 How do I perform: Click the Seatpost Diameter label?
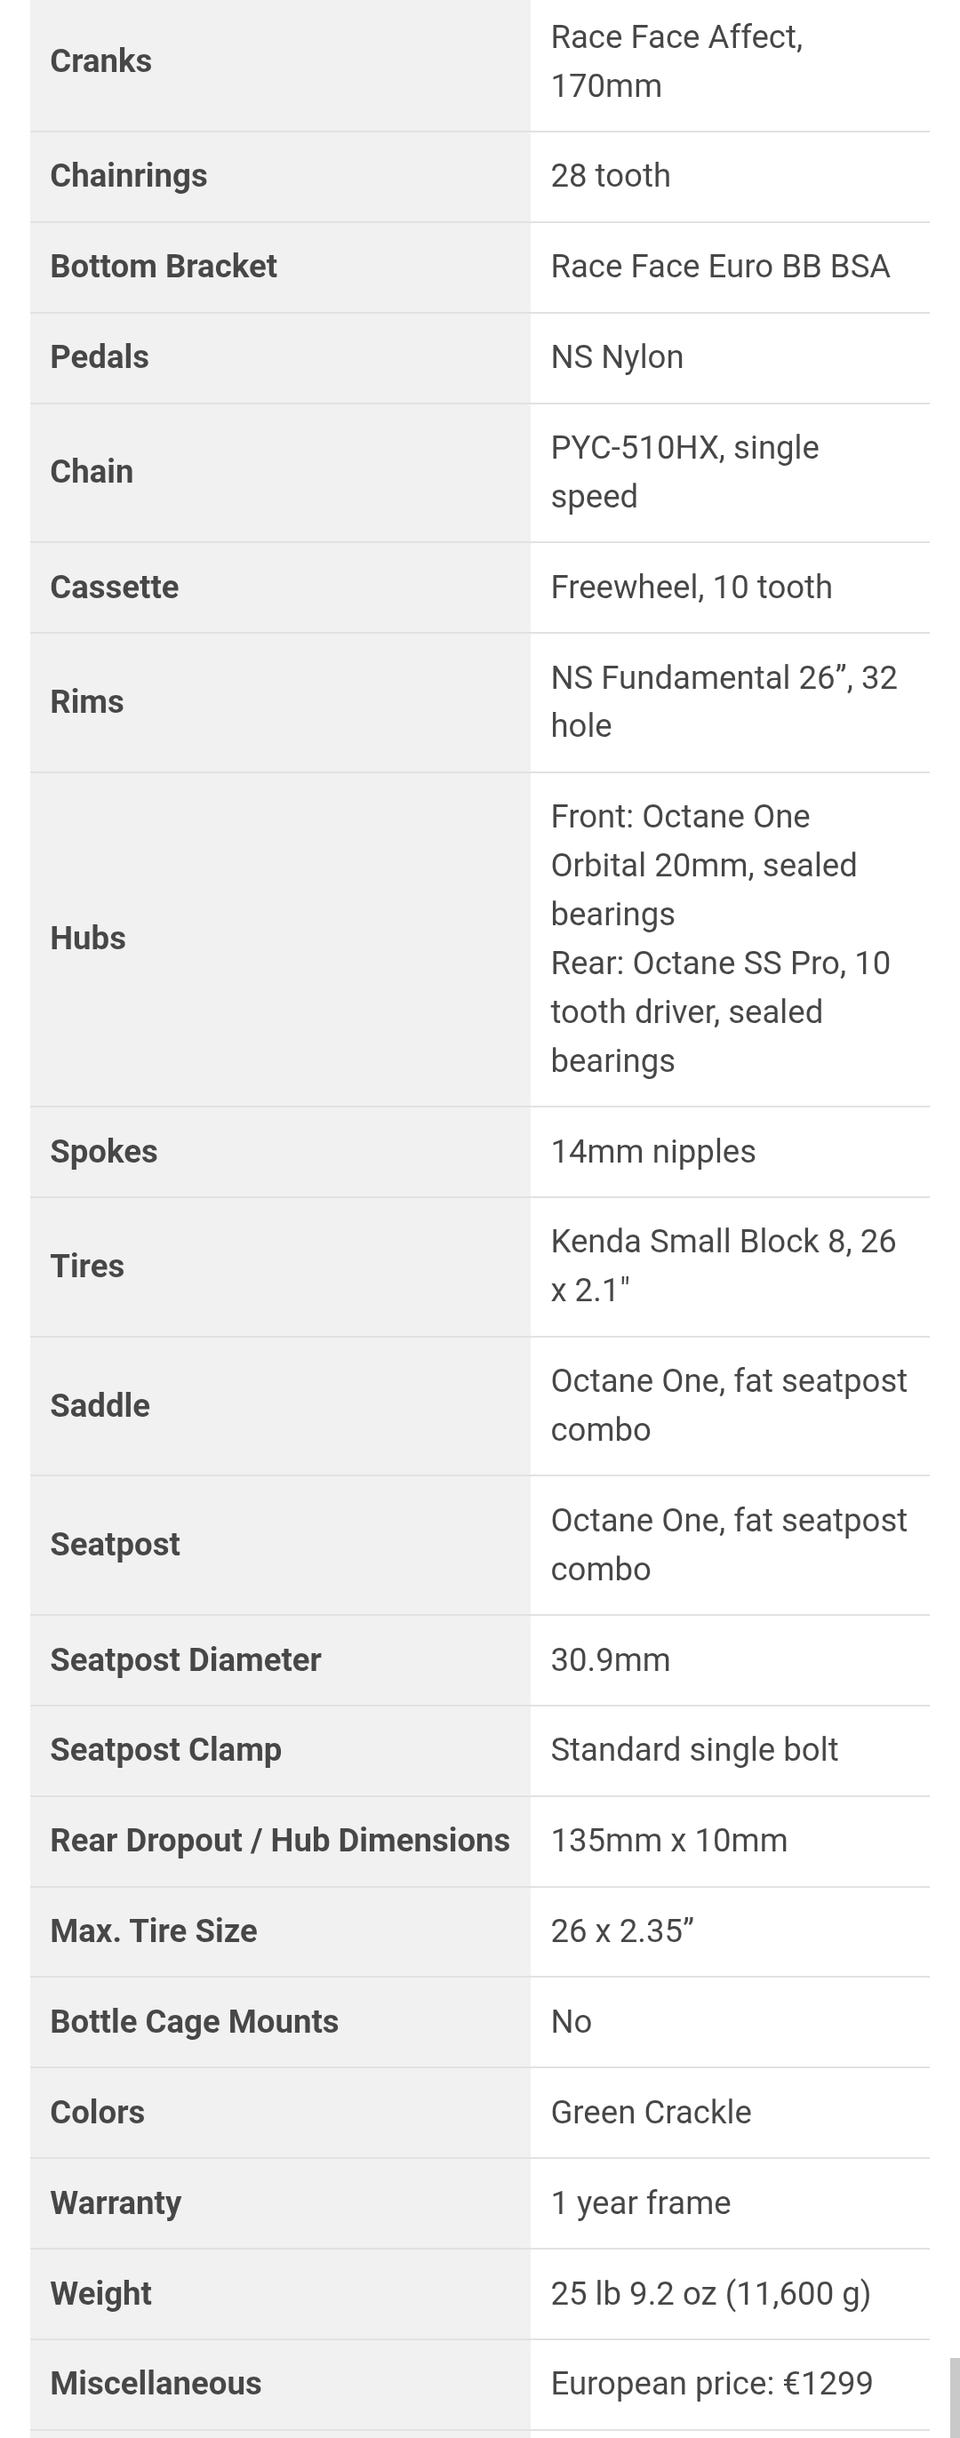click(185, 1659)
